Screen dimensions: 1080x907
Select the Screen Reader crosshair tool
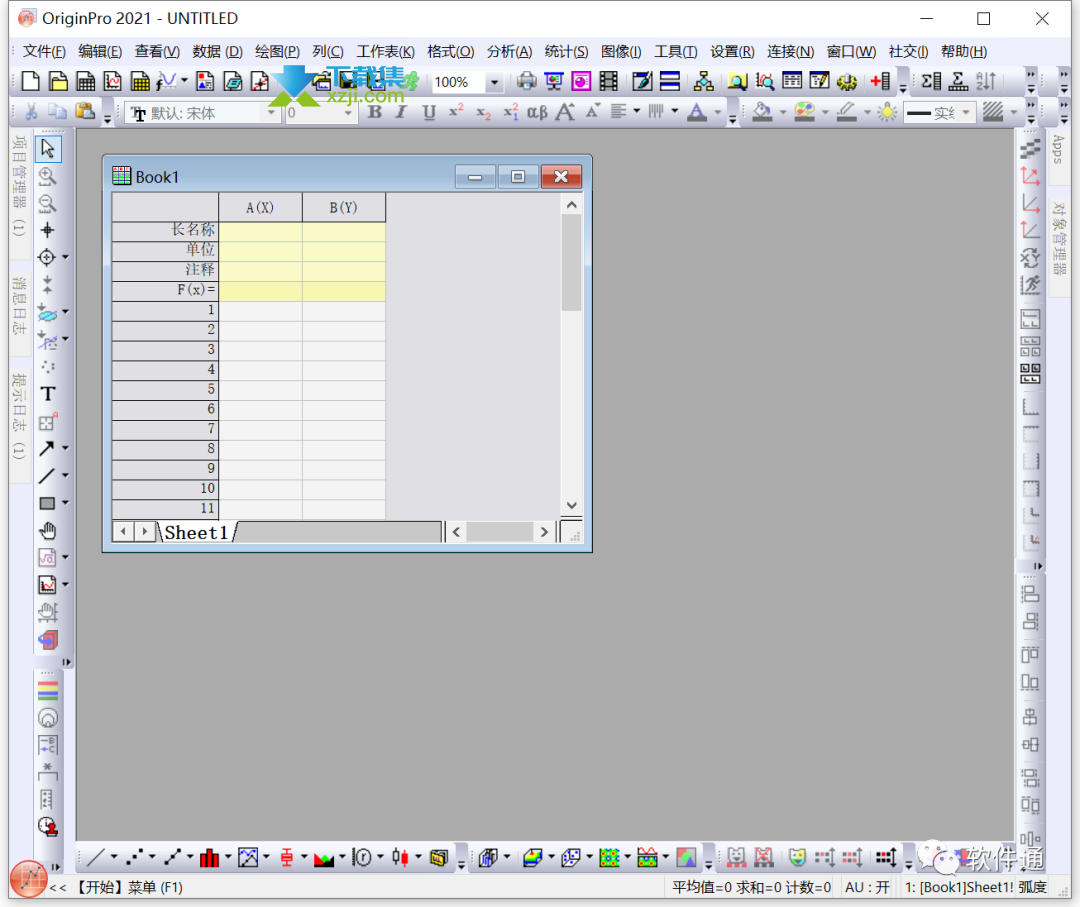point(48,230)
